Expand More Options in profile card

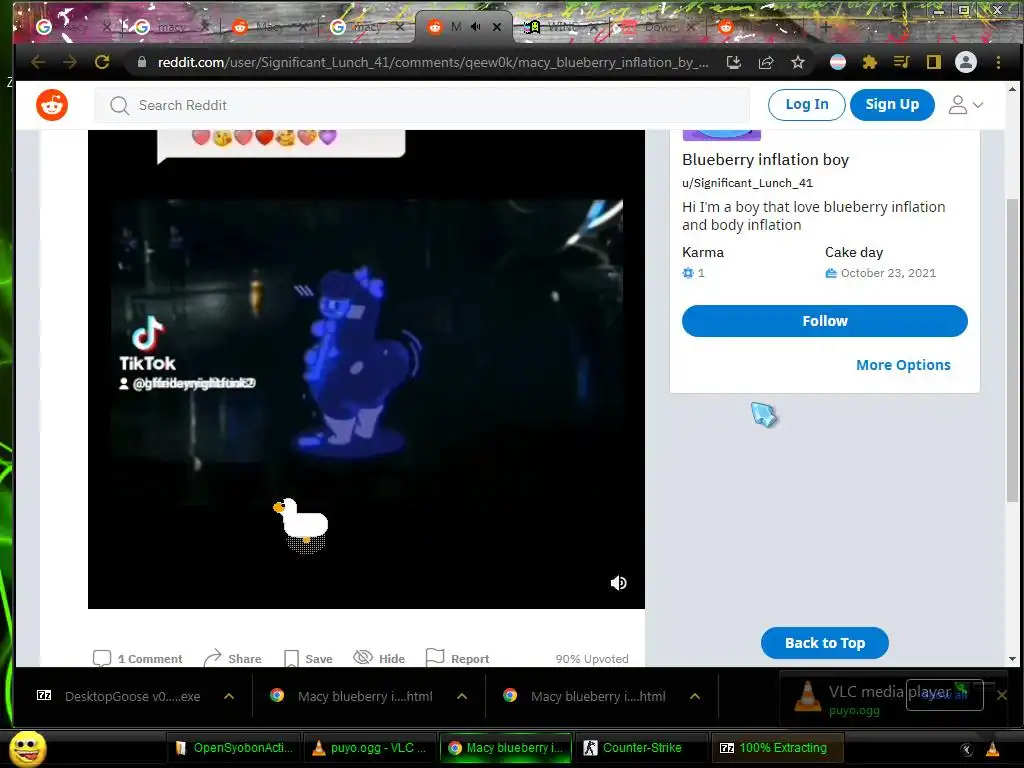tap(903, 365)
